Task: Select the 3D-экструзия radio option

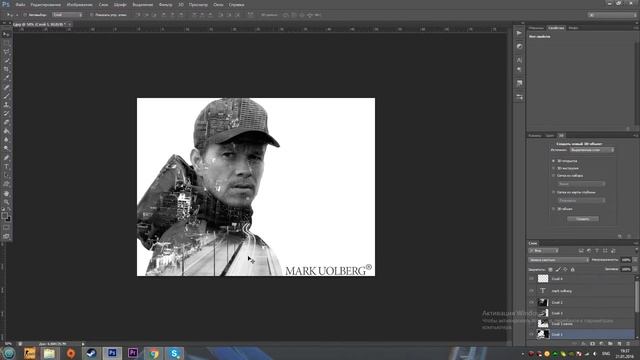Action: (x=554, y=168)
